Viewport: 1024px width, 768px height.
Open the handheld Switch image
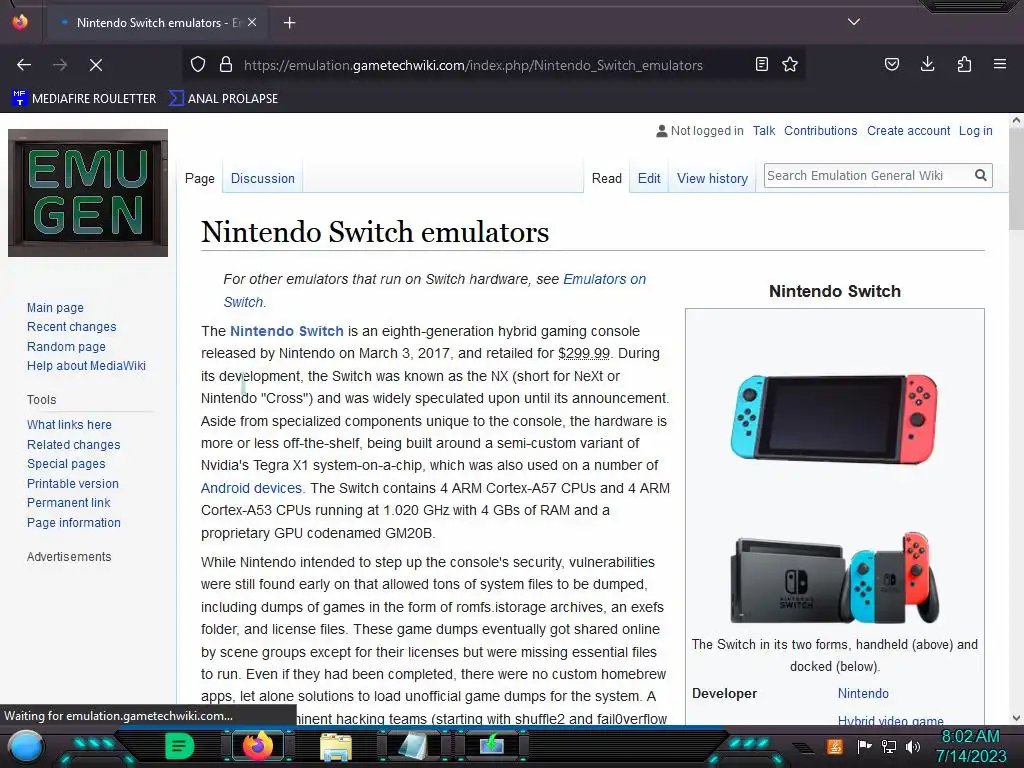point(834,418)
